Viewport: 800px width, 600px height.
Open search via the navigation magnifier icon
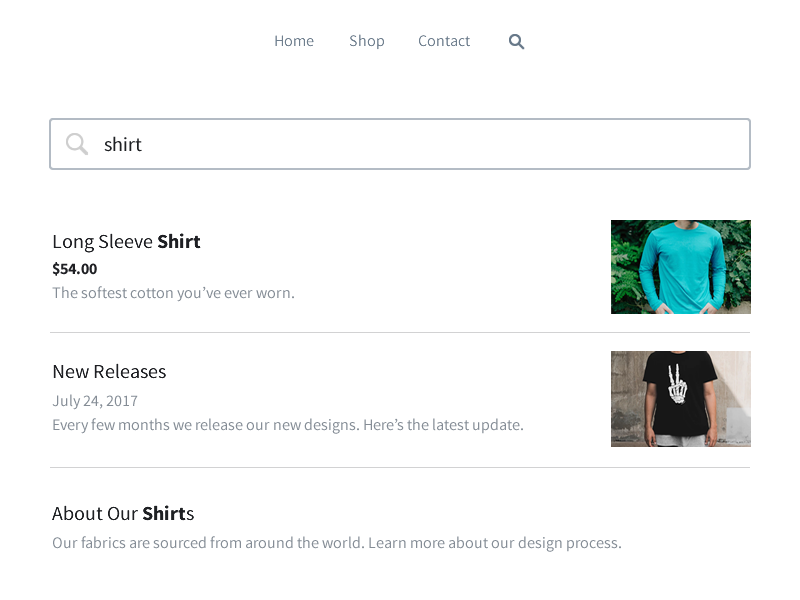tap(516, 41)
